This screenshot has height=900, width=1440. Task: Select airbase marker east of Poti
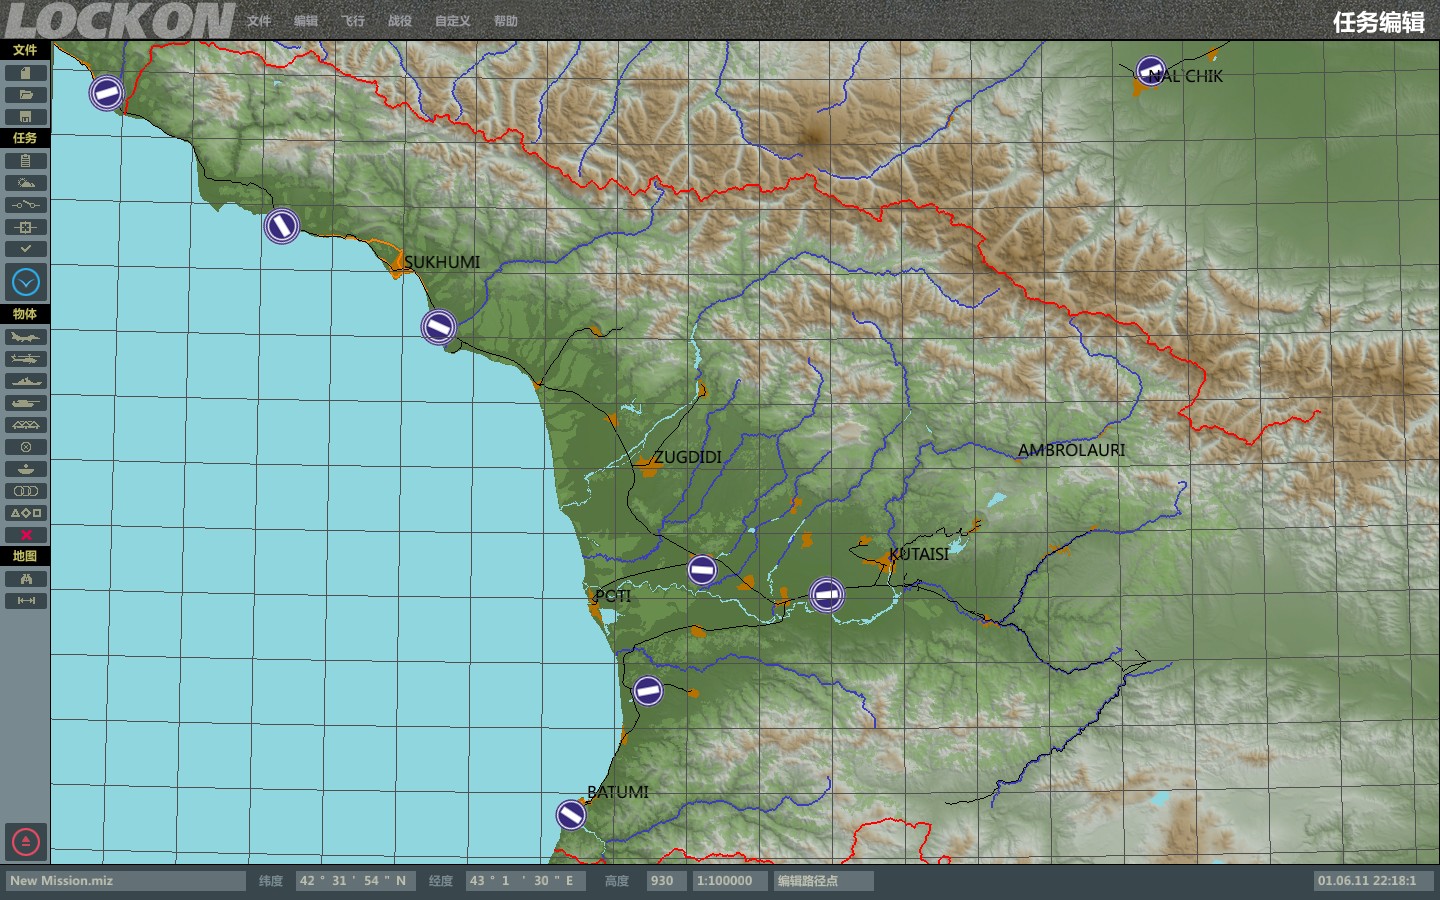click(x=702, y=571)
